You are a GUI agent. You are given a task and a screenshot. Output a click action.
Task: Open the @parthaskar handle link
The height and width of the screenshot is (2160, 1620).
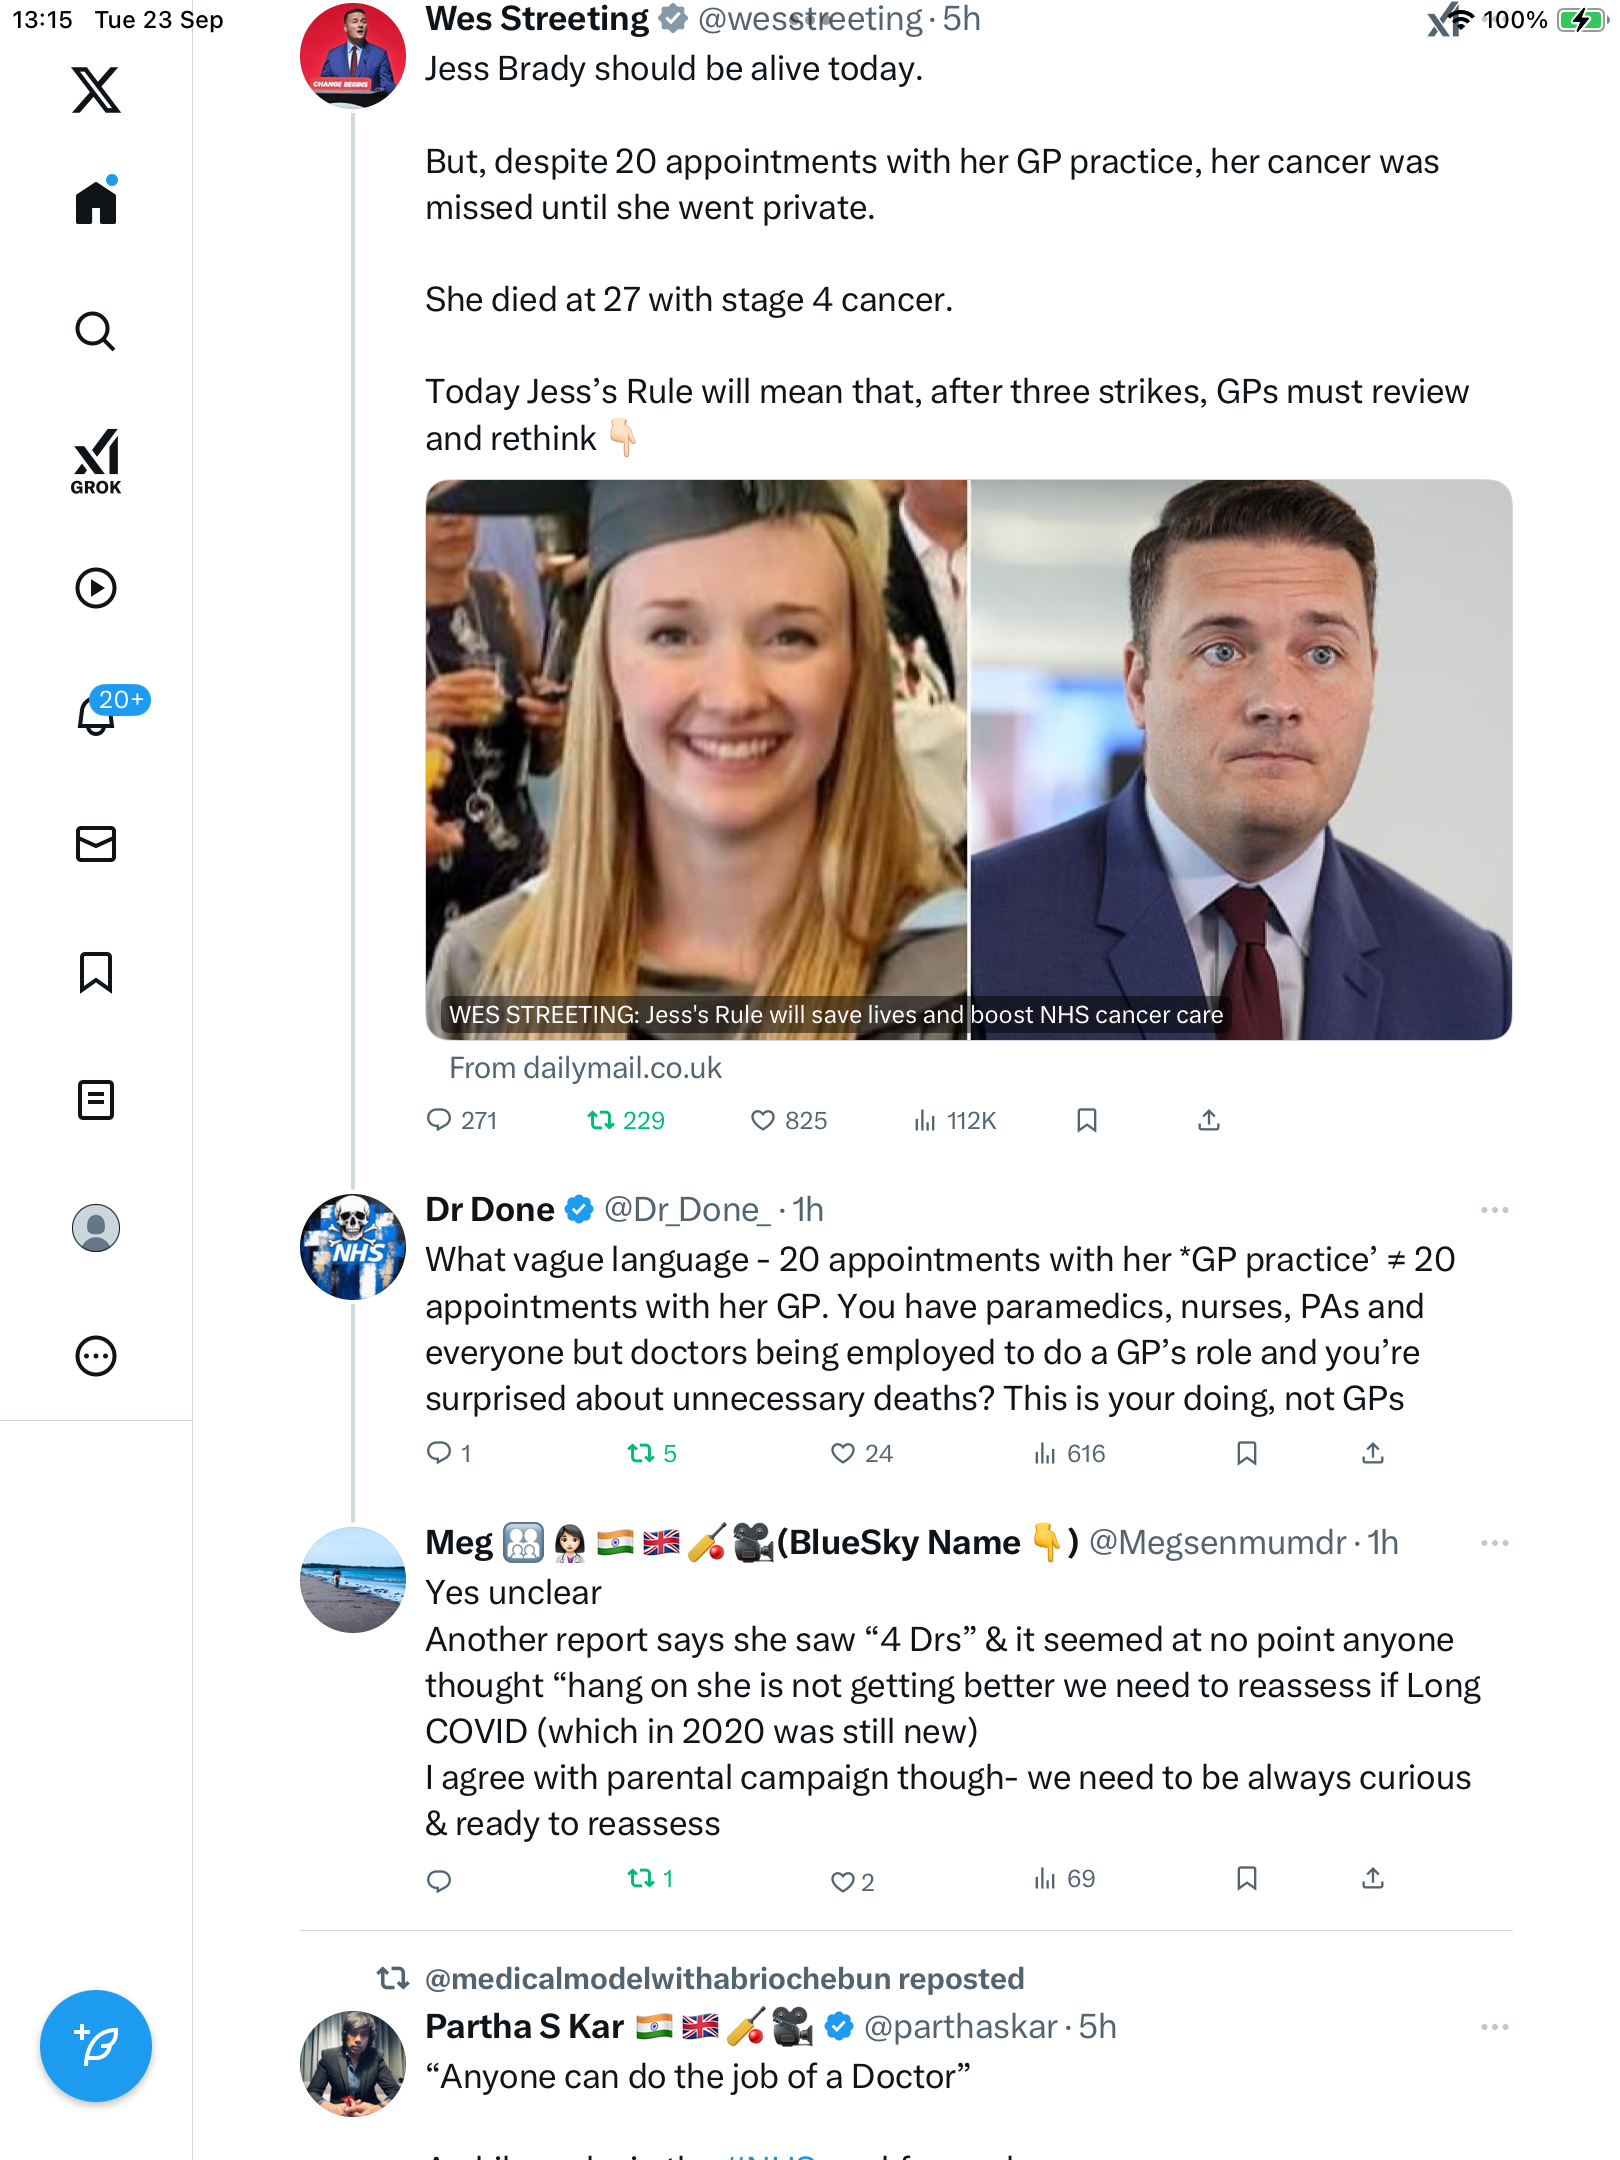[x=960, y=2027]
